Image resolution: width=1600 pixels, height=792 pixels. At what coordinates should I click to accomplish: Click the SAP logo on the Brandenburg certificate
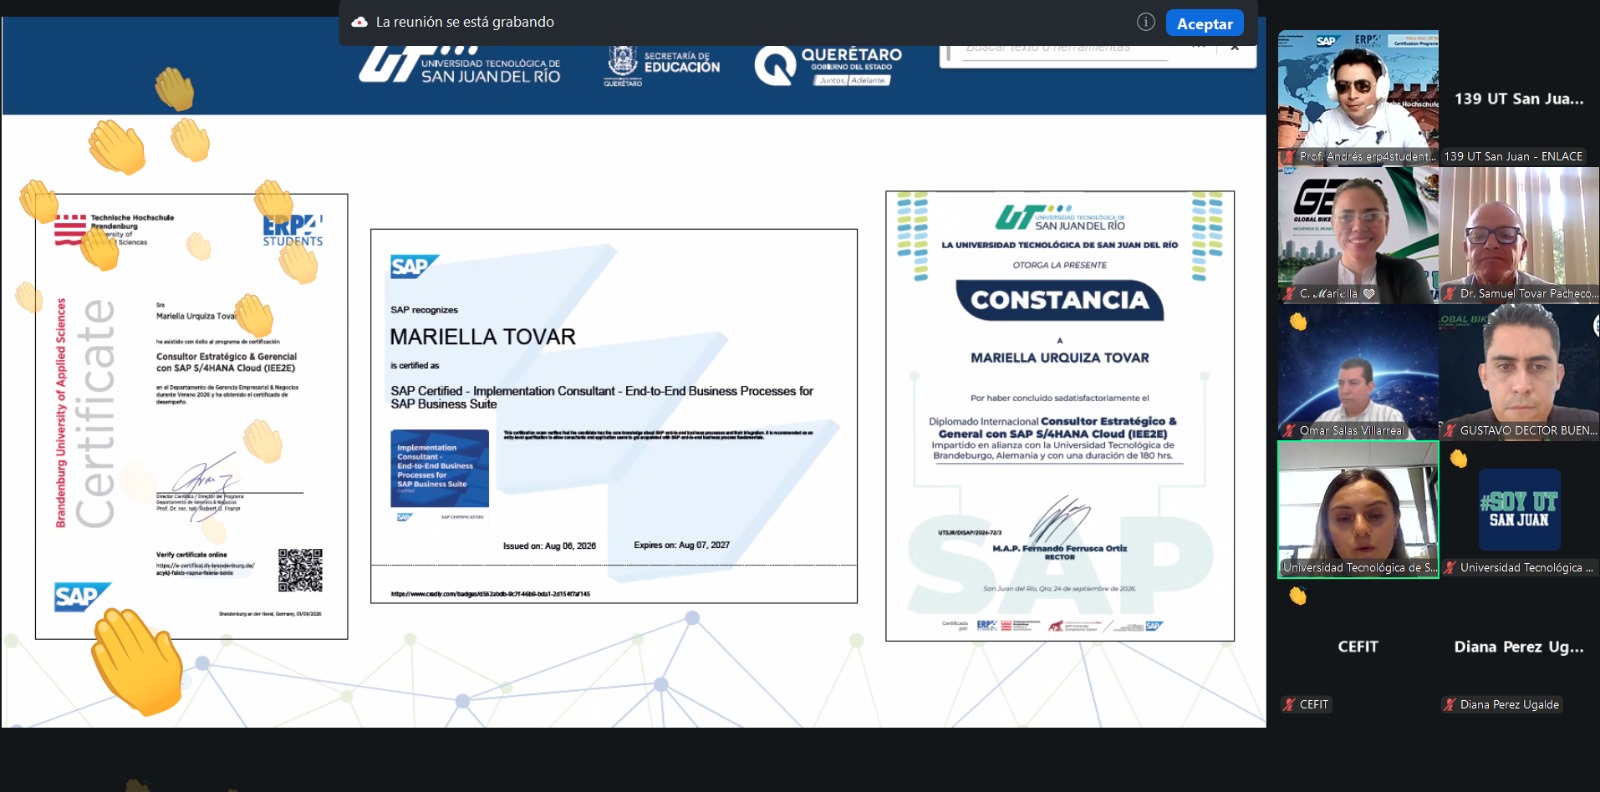[x=82, y=597]
